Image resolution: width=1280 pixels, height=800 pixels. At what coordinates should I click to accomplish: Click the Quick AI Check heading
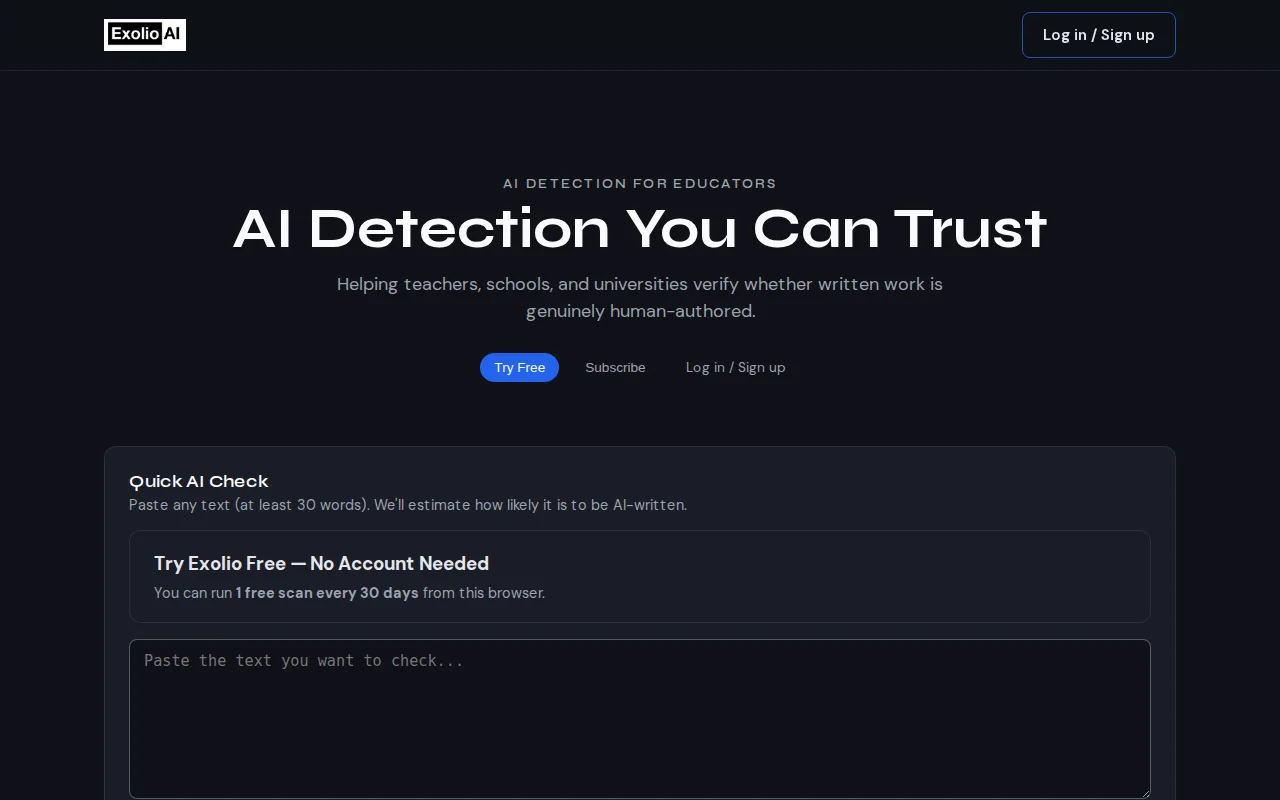(x=199, y=481)
